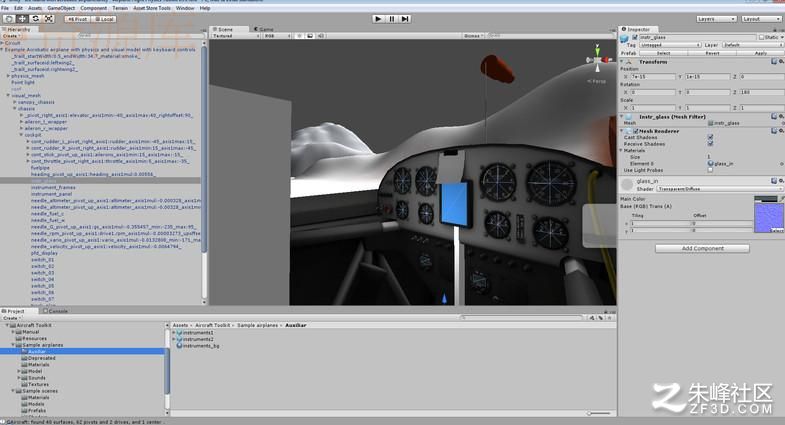Image resolution: width=785 pixels, height=425 pixels.
Task: Open Mesh Renderer component help icon
Action: 774,131
